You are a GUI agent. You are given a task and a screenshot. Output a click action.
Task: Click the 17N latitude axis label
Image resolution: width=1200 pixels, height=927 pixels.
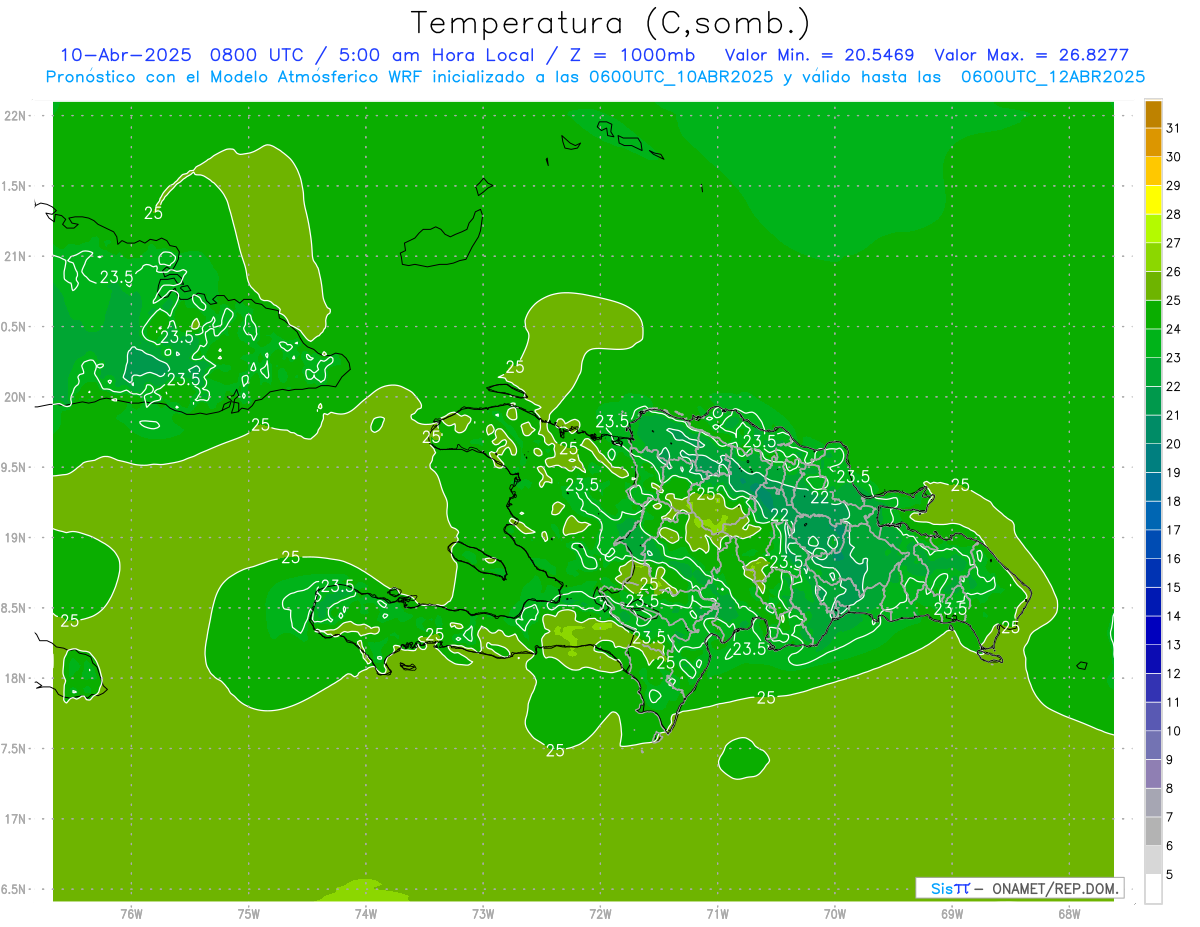click(16, 819)
